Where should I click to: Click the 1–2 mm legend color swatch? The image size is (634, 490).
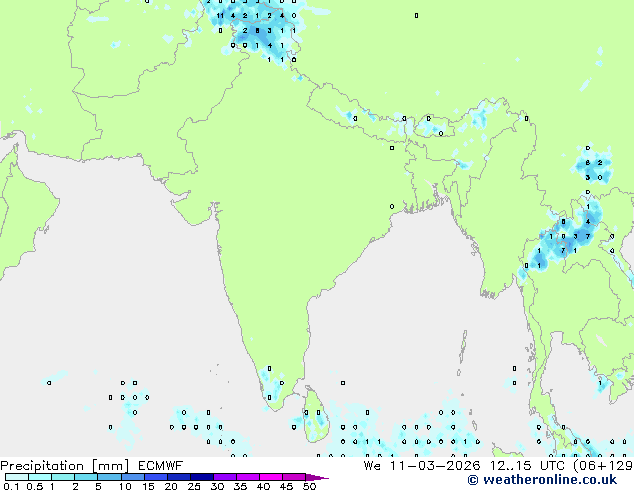tap(63, 477)
